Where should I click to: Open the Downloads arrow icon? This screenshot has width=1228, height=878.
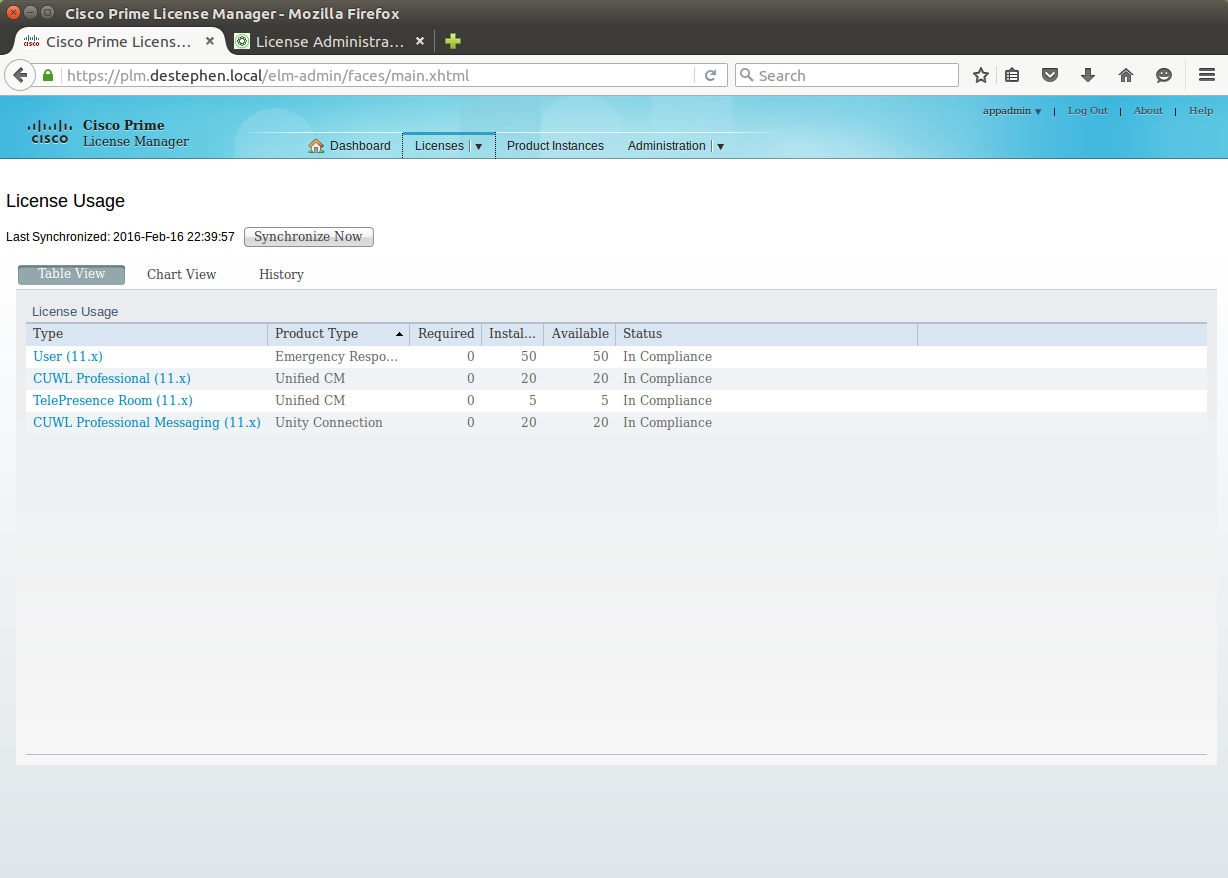pyautogui.click(x=1088, y=75)
